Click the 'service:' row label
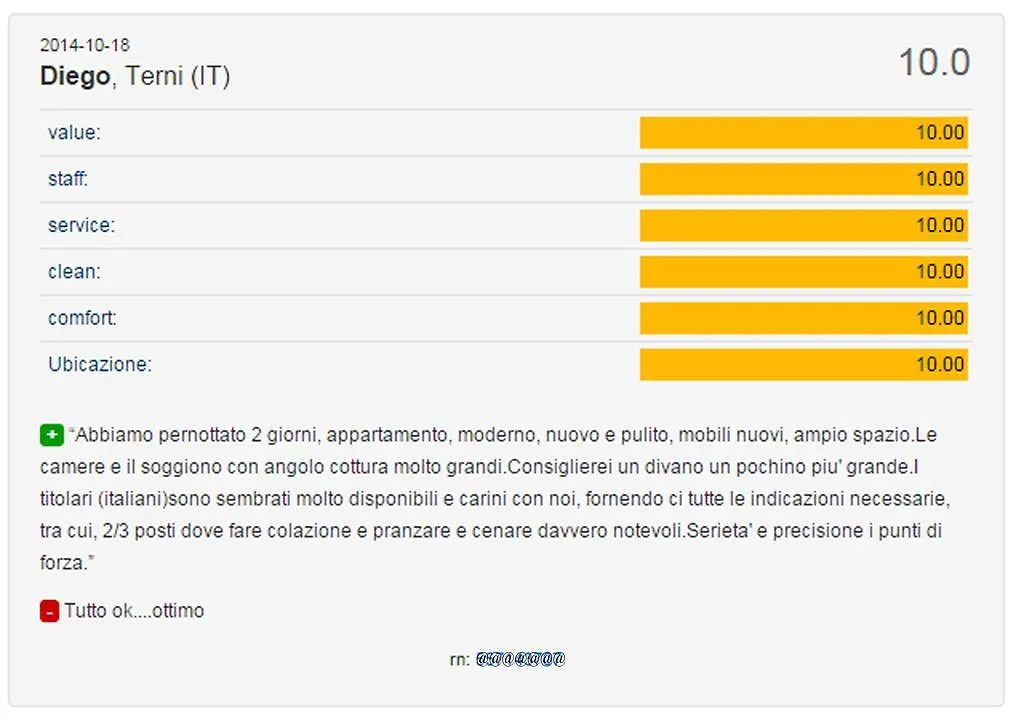 [x=82, y=225]
